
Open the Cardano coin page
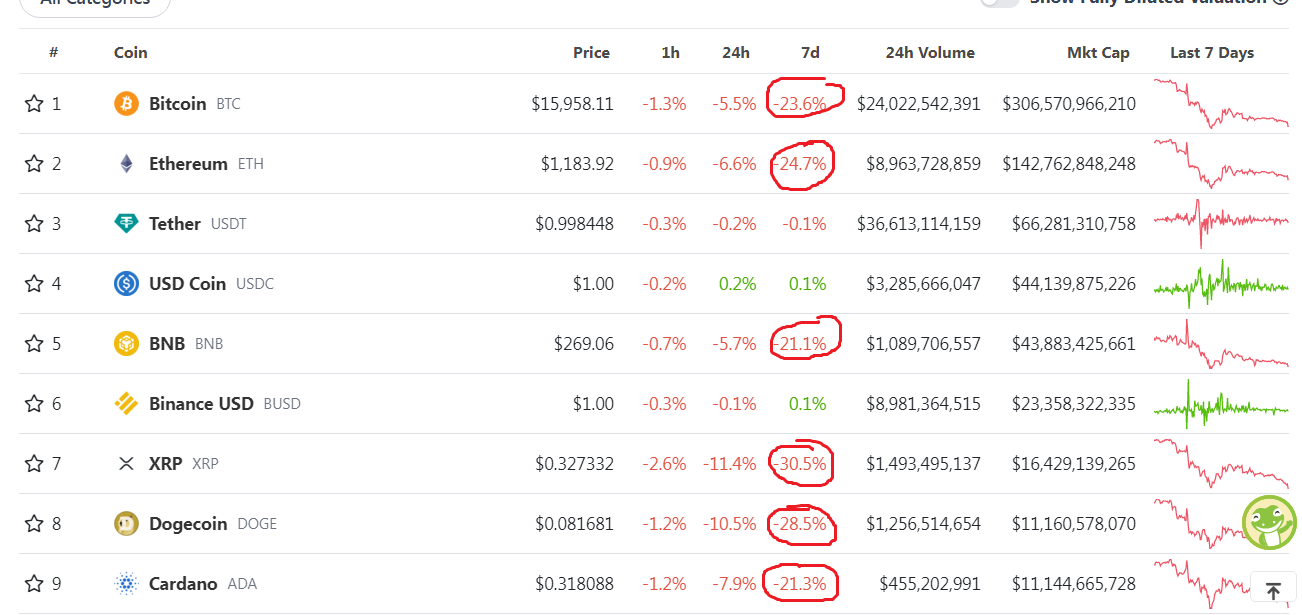click(x=183, y=584)
